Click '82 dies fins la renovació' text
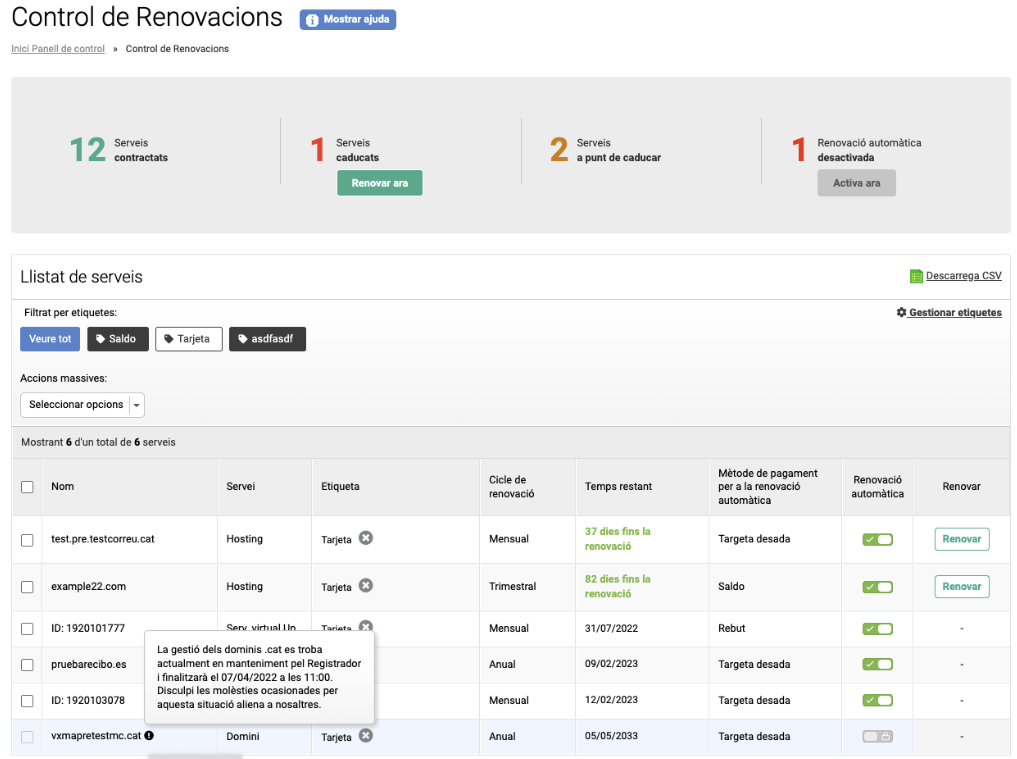 tap(618, 586)
